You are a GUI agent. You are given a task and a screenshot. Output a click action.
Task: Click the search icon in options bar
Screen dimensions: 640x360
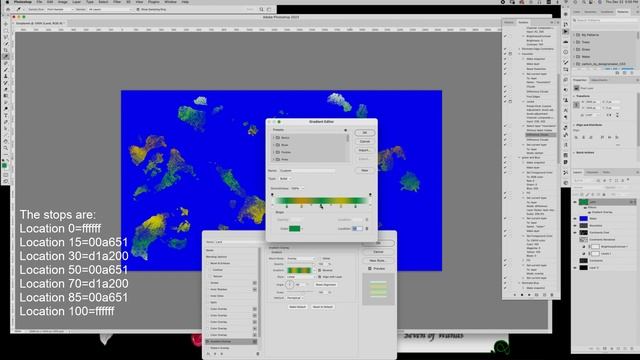click(x=261, y=9)
